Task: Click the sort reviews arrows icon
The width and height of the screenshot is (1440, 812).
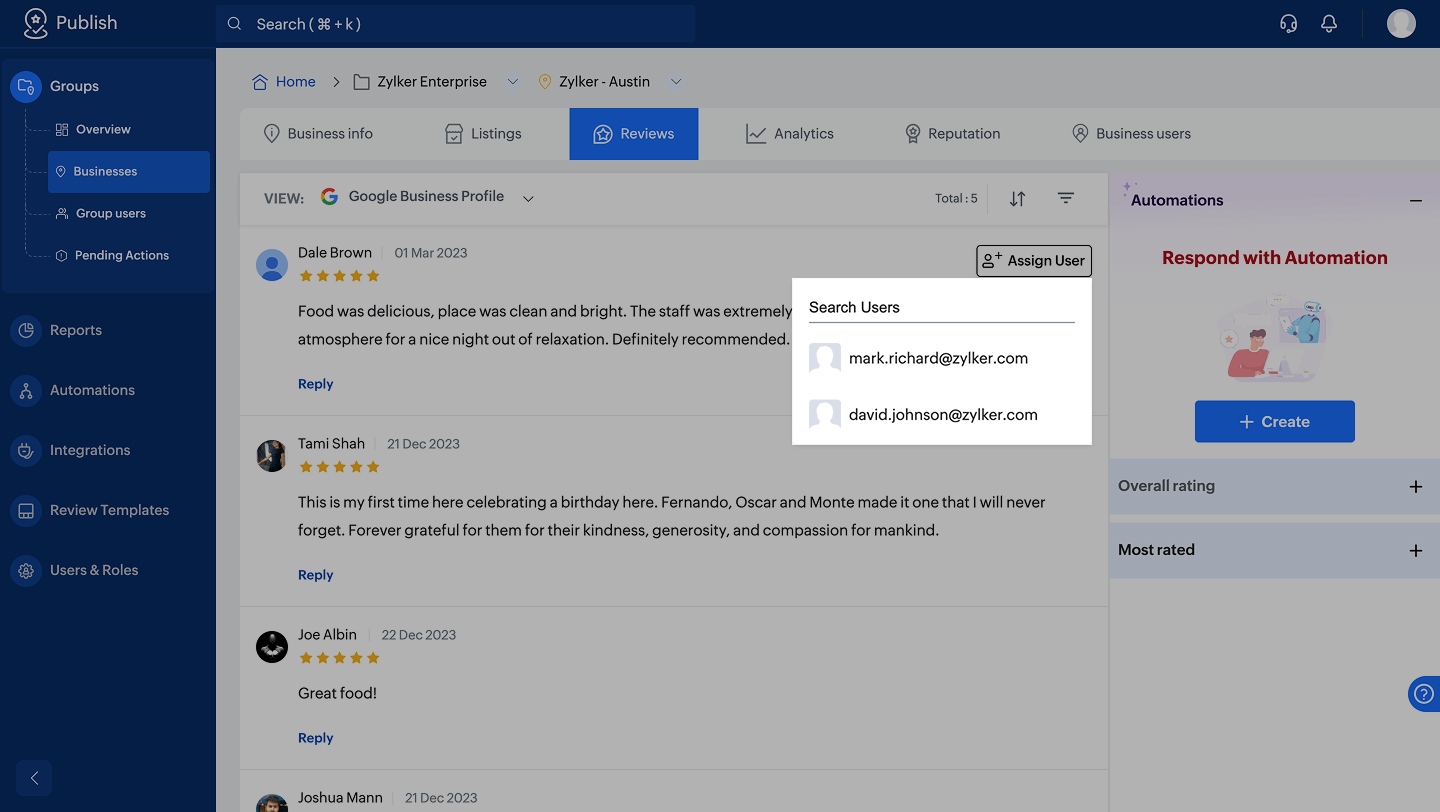Action: tap(1017, 198)
